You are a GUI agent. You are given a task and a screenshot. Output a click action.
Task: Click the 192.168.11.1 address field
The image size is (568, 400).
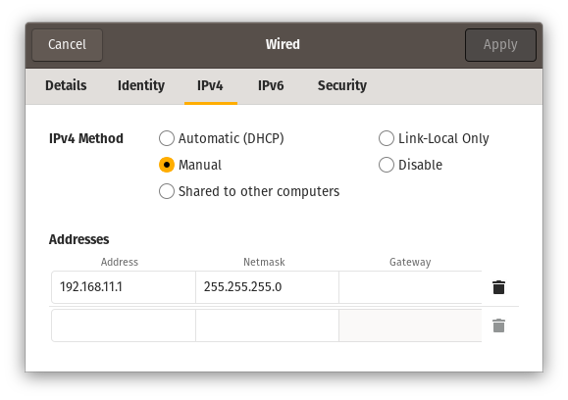coord(123,287)
